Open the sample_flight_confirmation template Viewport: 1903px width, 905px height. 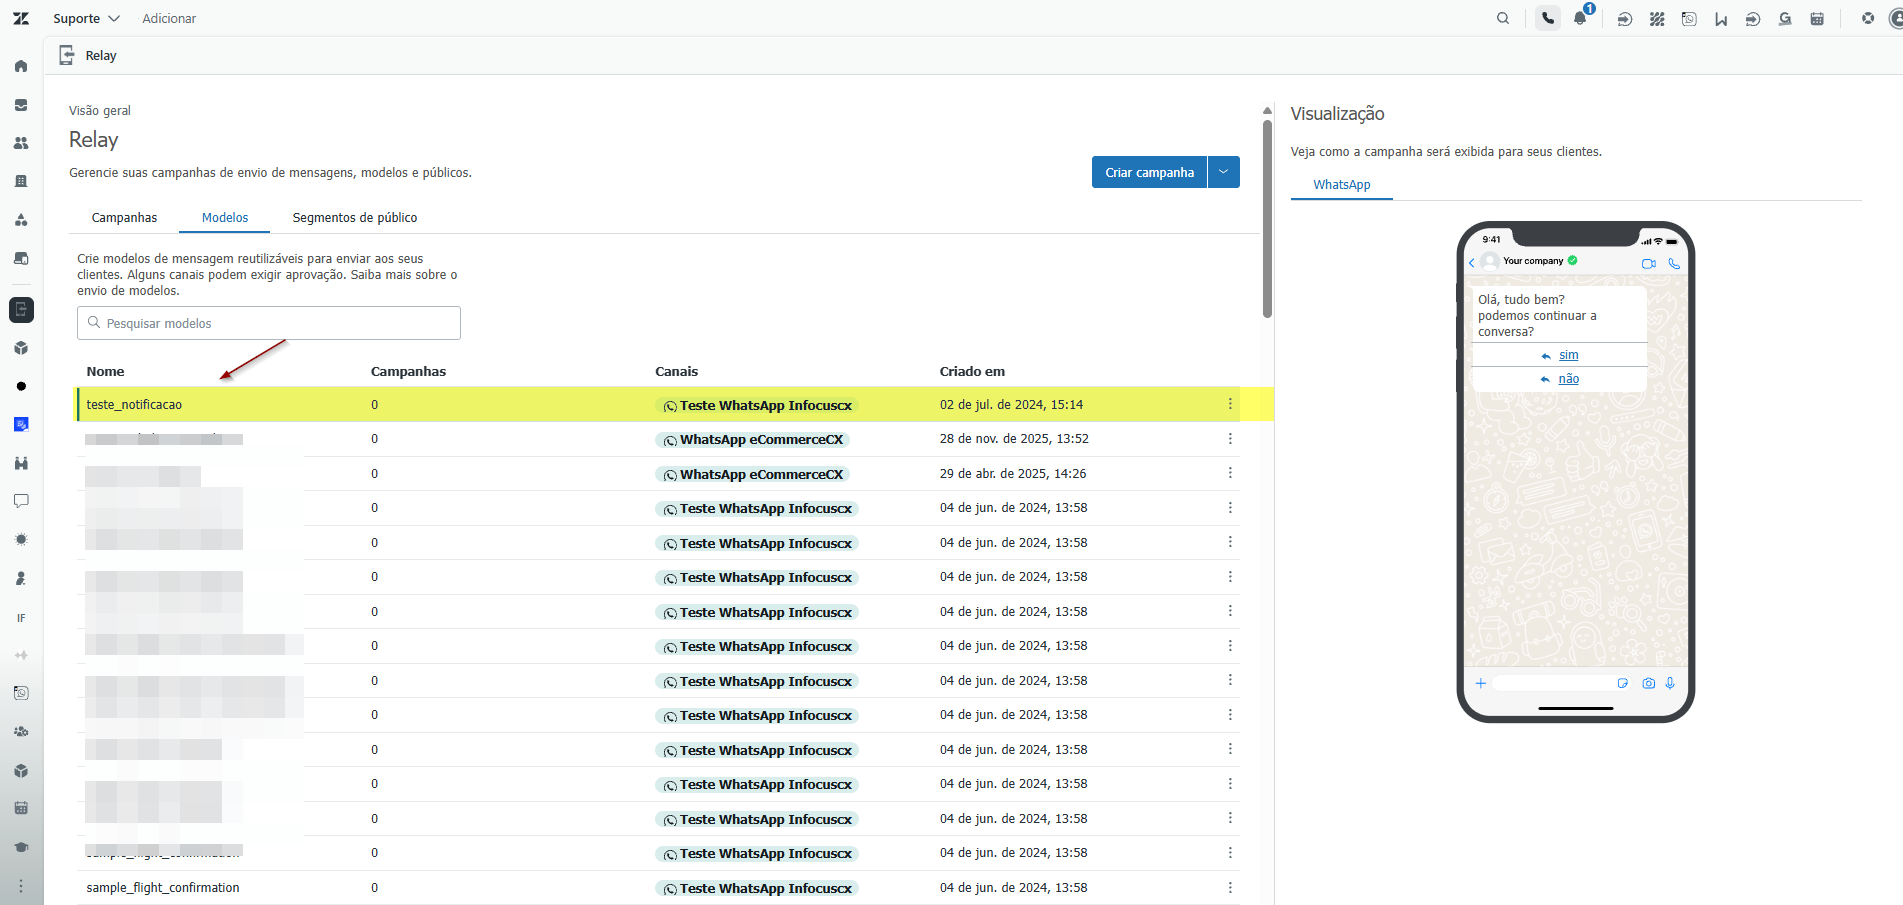tap(163, 888)
